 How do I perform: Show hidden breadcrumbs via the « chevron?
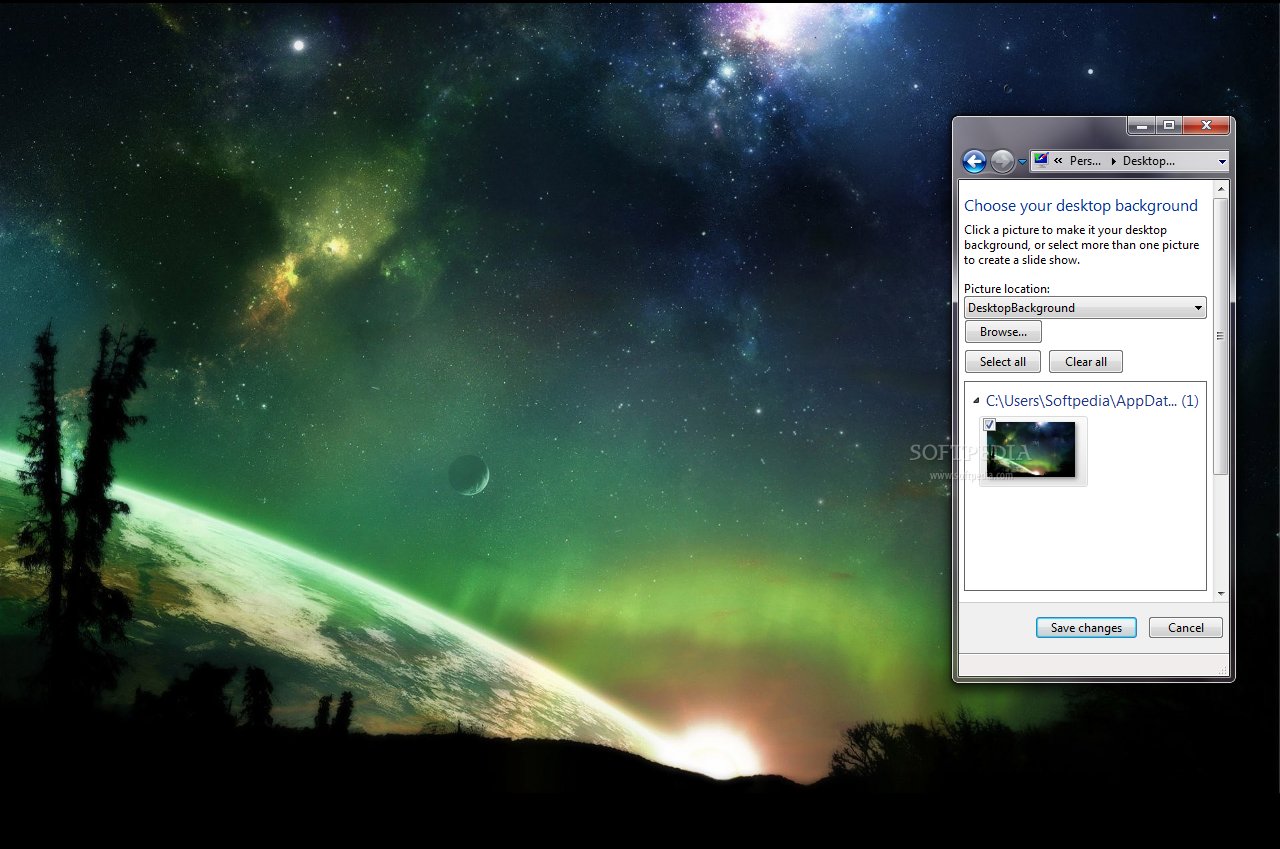coord(1058,161)
